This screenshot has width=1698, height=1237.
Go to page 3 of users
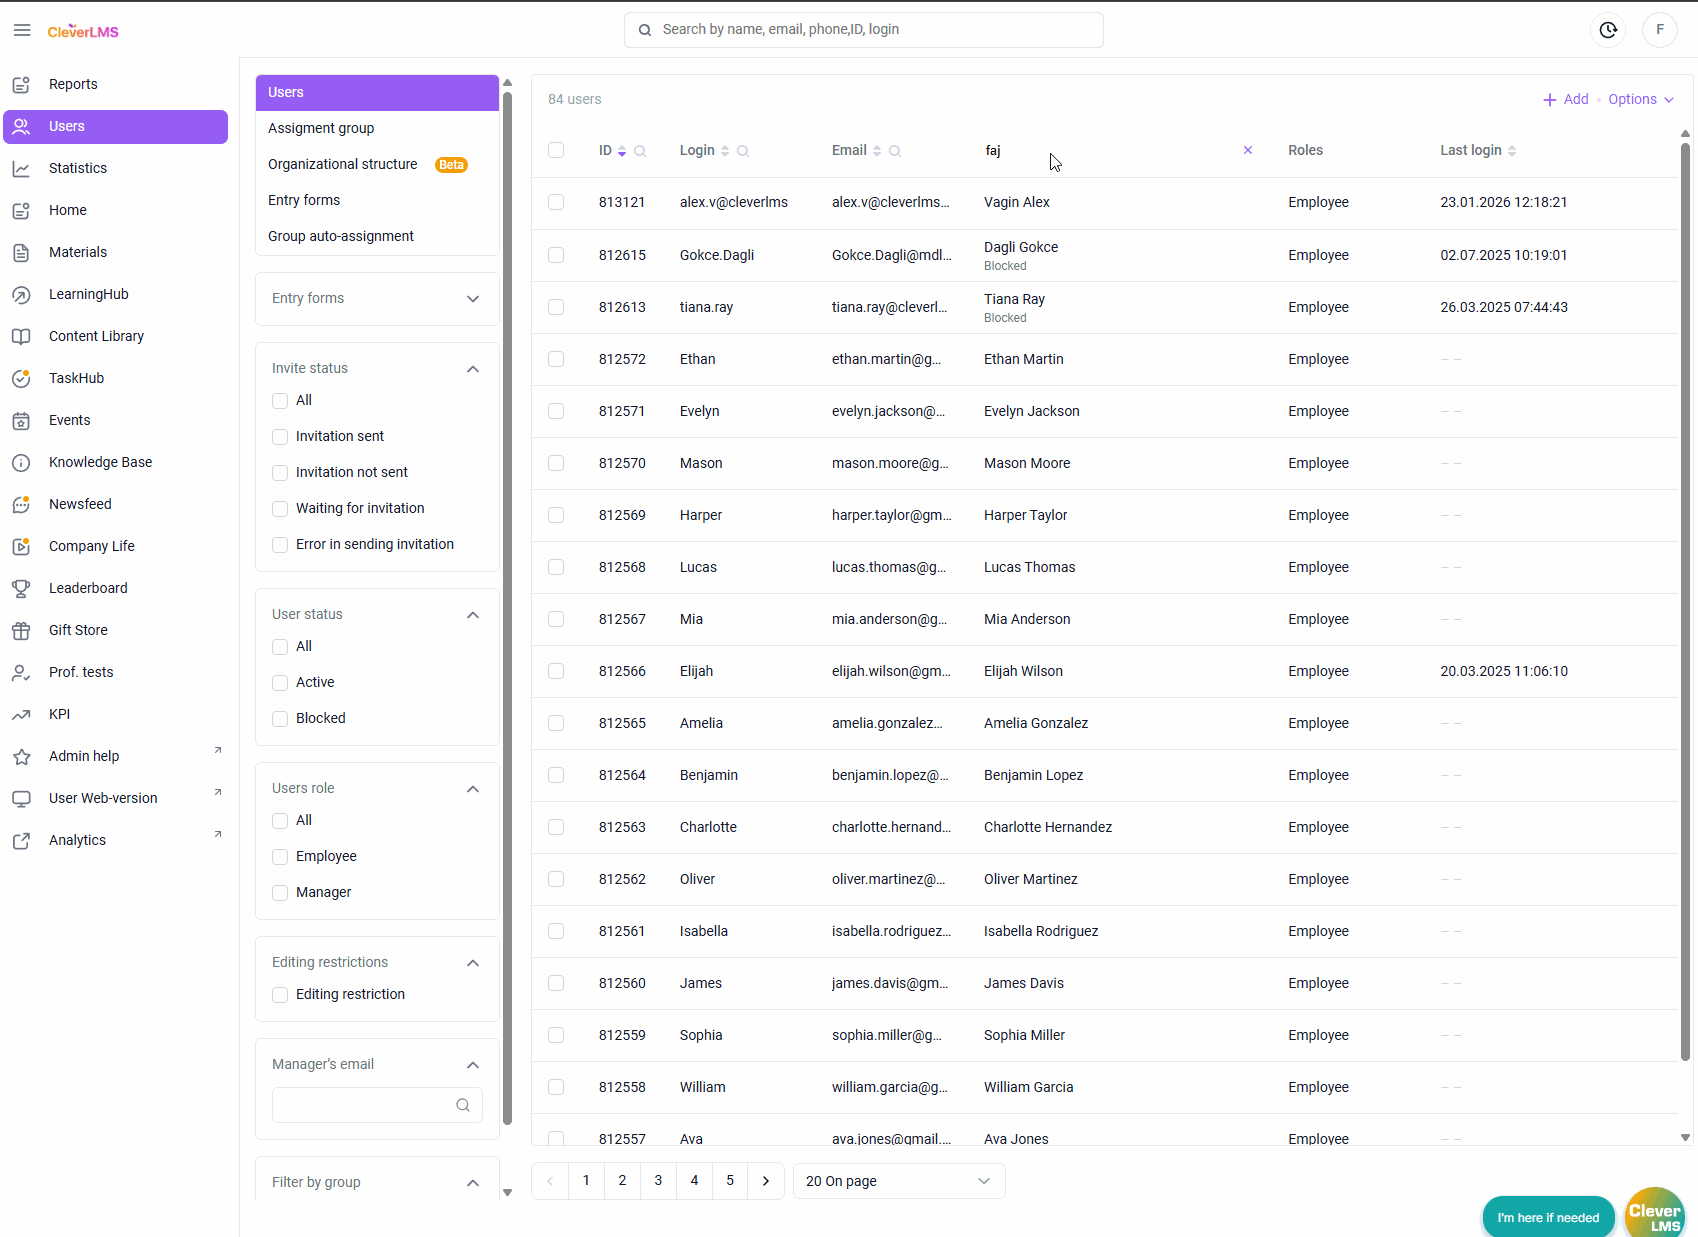click(x=658, y=1181)
